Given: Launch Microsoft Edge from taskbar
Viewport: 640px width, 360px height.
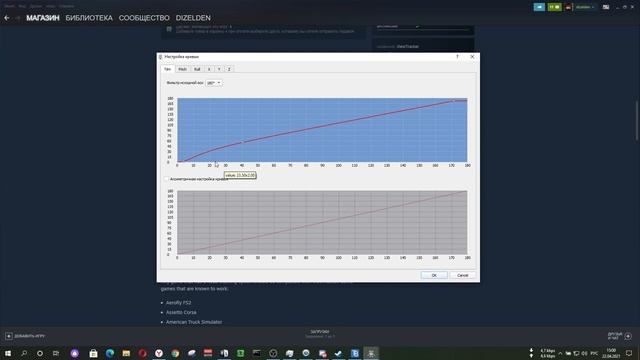Looking at the screenshot, I should coord(110,353).
